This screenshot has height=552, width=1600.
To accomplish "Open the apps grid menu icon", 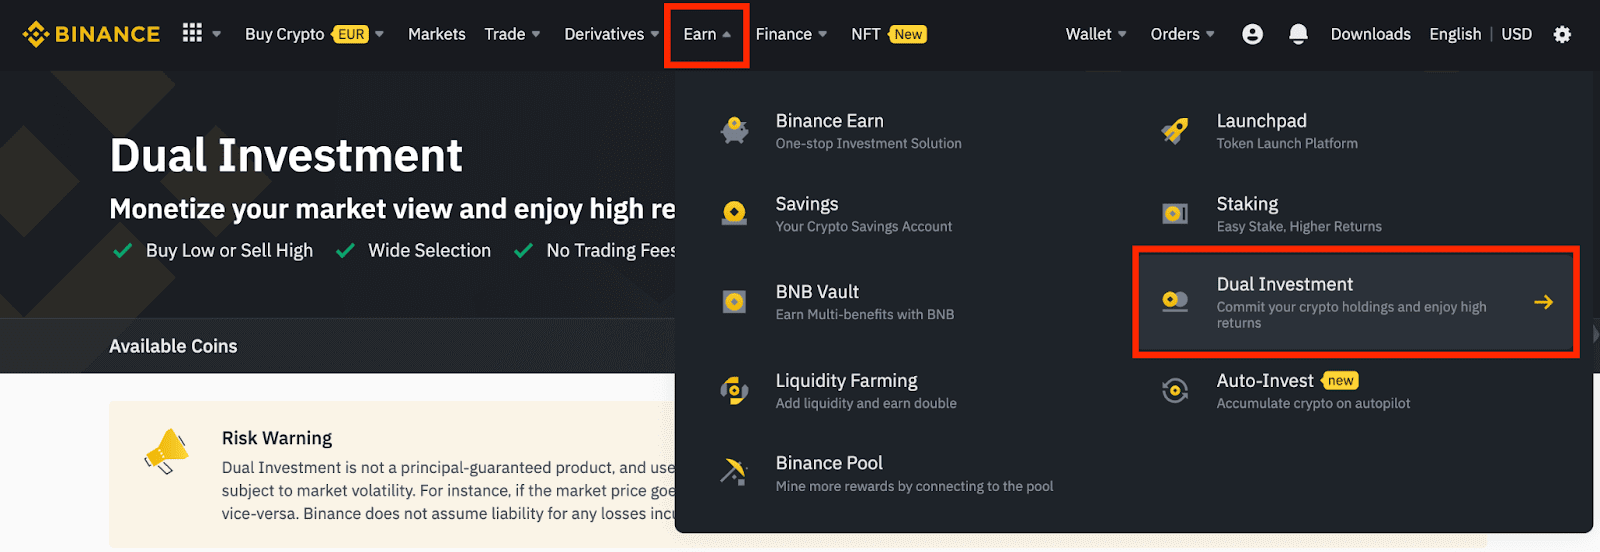I will coord(192,33).
